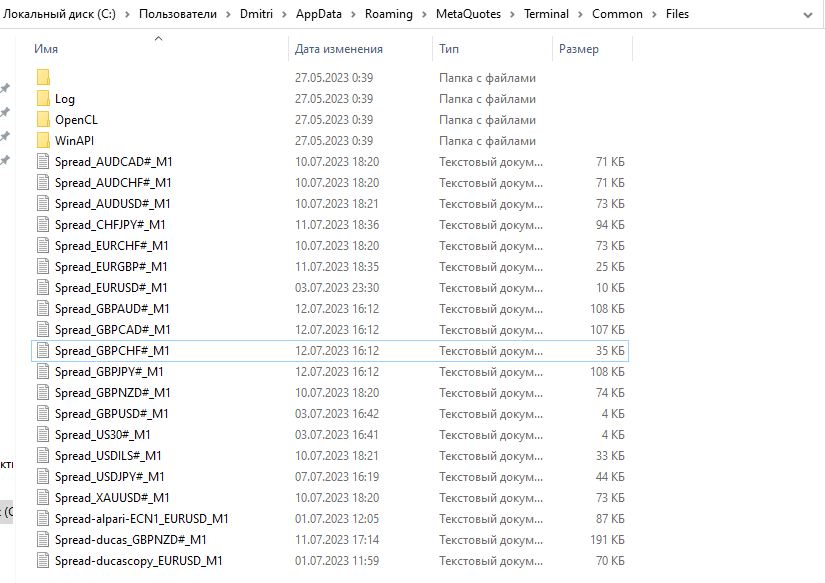Click the Spread_AUDCAD#_M1 text file icon
825x583 pixels.
(x=43, y=162)
